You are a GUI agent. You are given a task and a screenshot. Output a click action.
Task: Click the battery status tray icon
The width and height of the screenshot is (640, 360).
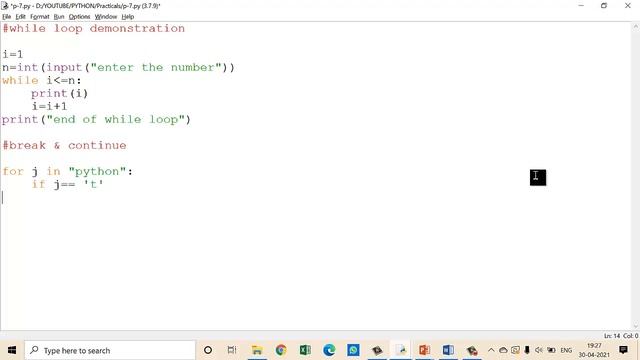(x=551, y=350)
